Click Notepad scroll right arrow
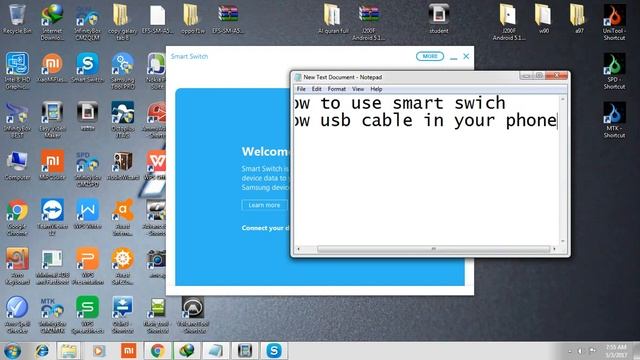Viewport: 640px width, 360px height. [x=554, y=249]
